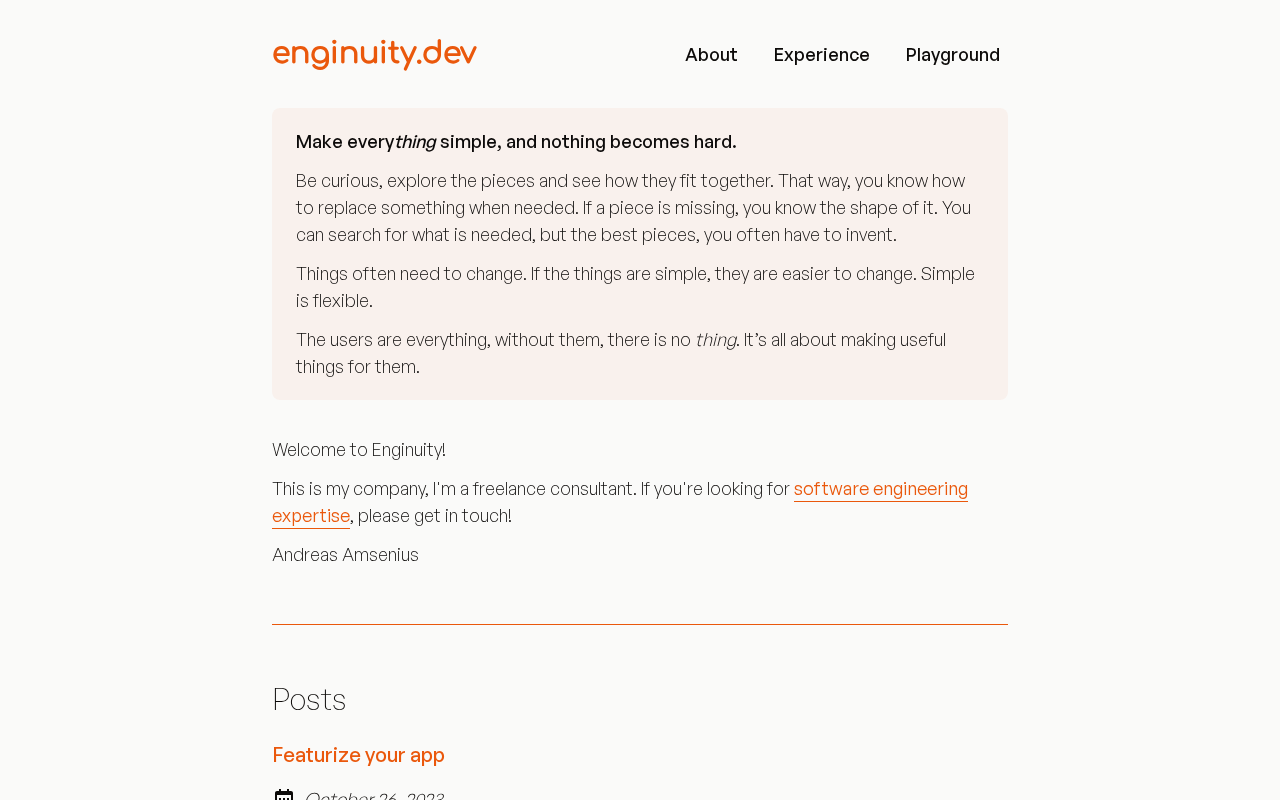Click the bold quote headline about simple
Screen dimensions: 1280x800
point(516,142)
